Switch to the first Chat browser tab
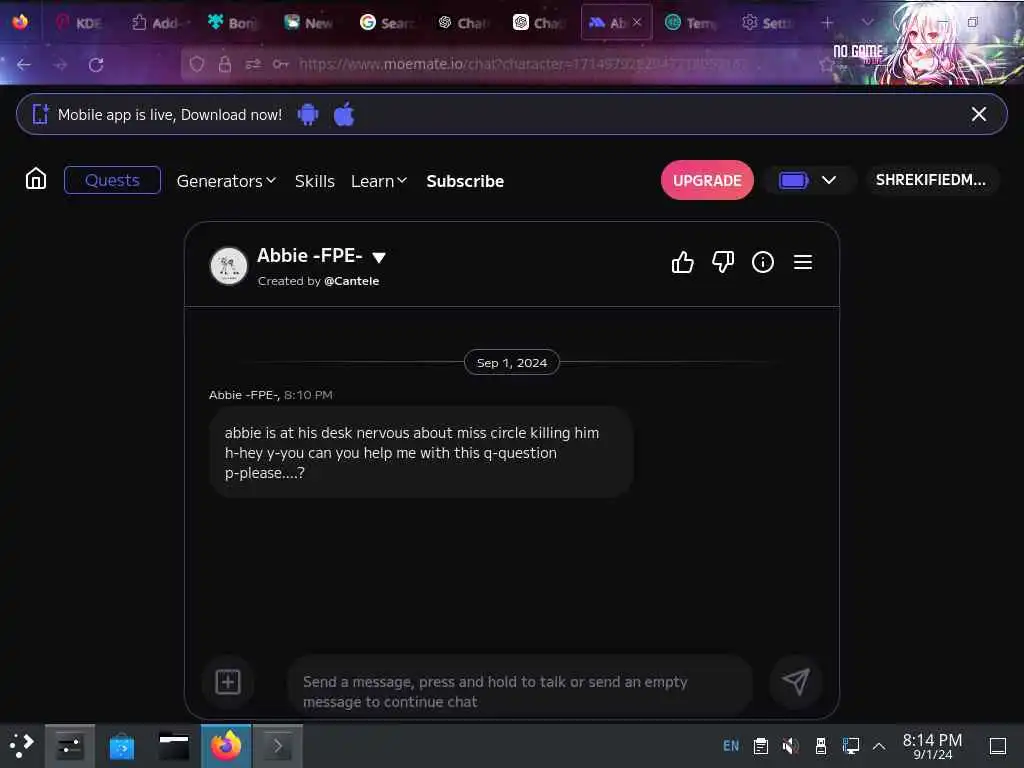The height and width of the screenshot is (768, 1024). pyautogui.click(x=462, y=23)
